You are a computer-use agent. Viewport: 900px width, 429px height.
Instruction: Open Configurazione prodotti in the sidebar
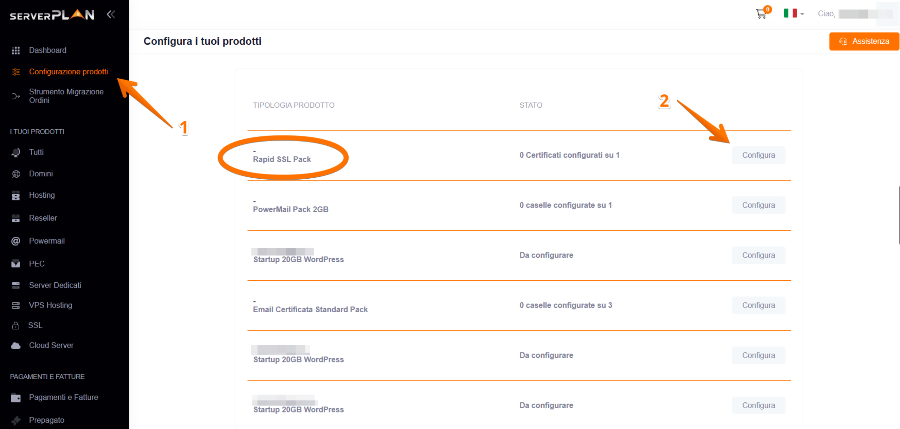click(x=68, y=72)
